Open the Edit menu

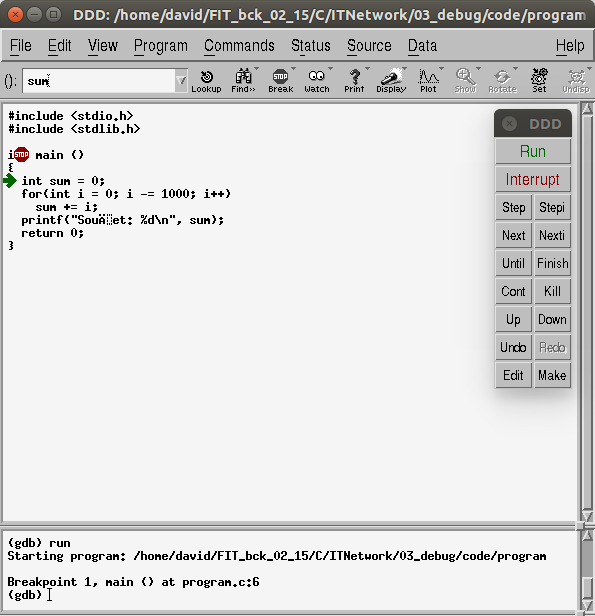pyautogui.click(x=59, y=46)
